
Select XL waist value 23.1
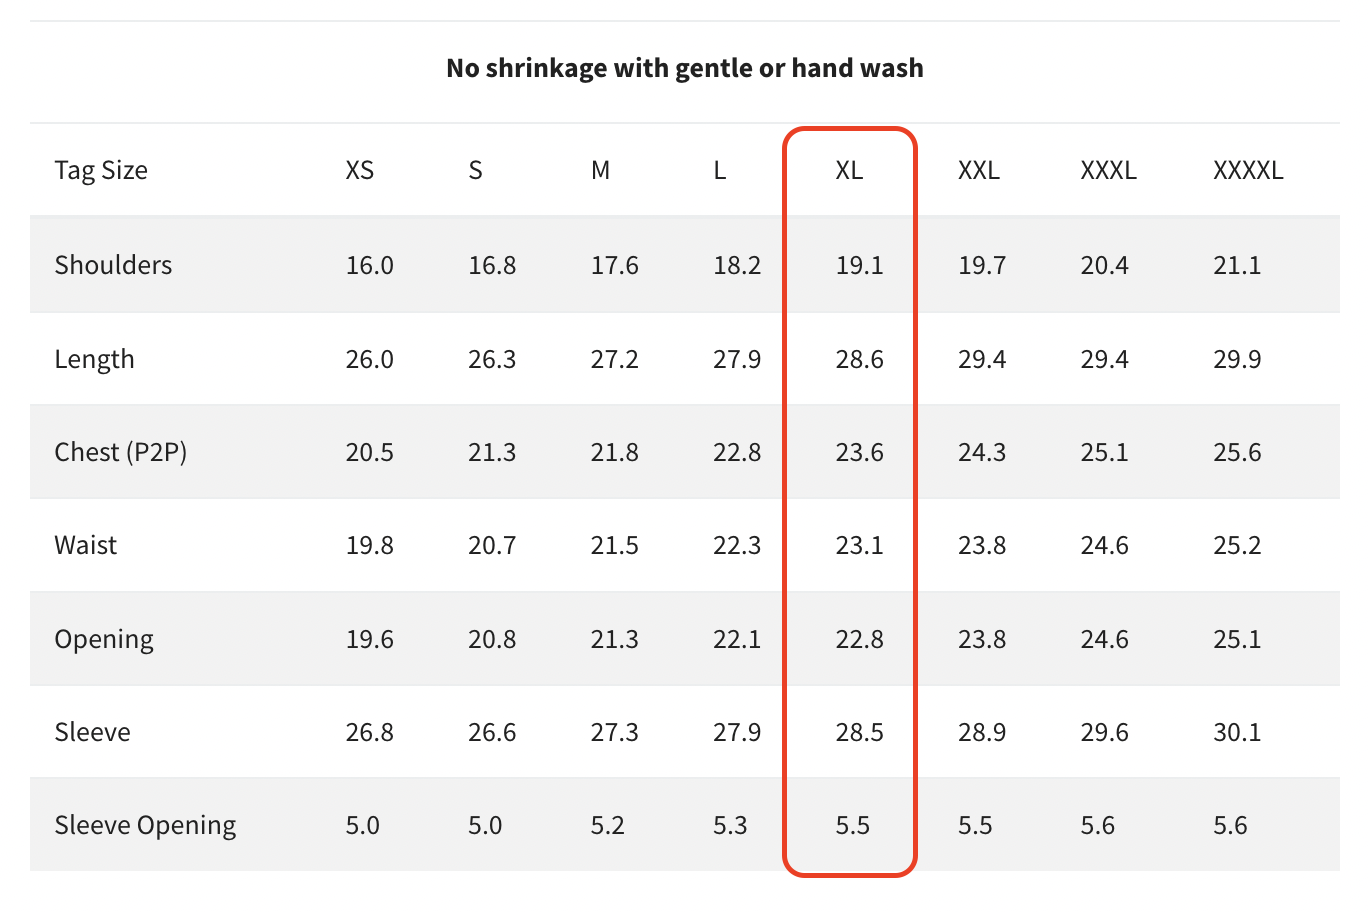(x=859, y=545)
